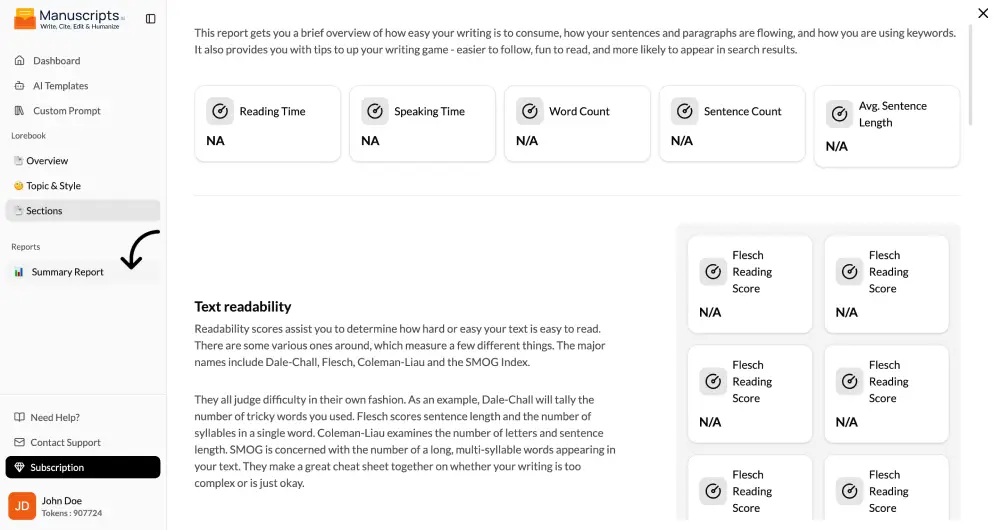
Task: Click the Avg. Sentence Length gauge icon
Action: (839, 114)
